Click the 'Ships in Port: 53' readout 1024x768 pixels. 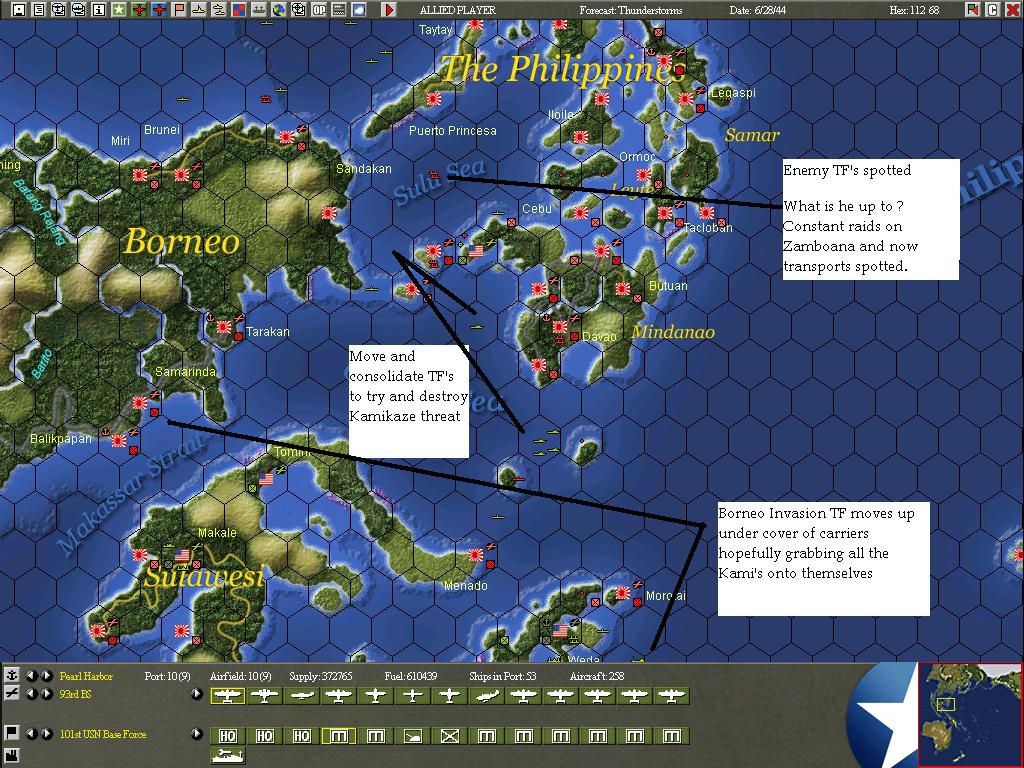[503, 676]
